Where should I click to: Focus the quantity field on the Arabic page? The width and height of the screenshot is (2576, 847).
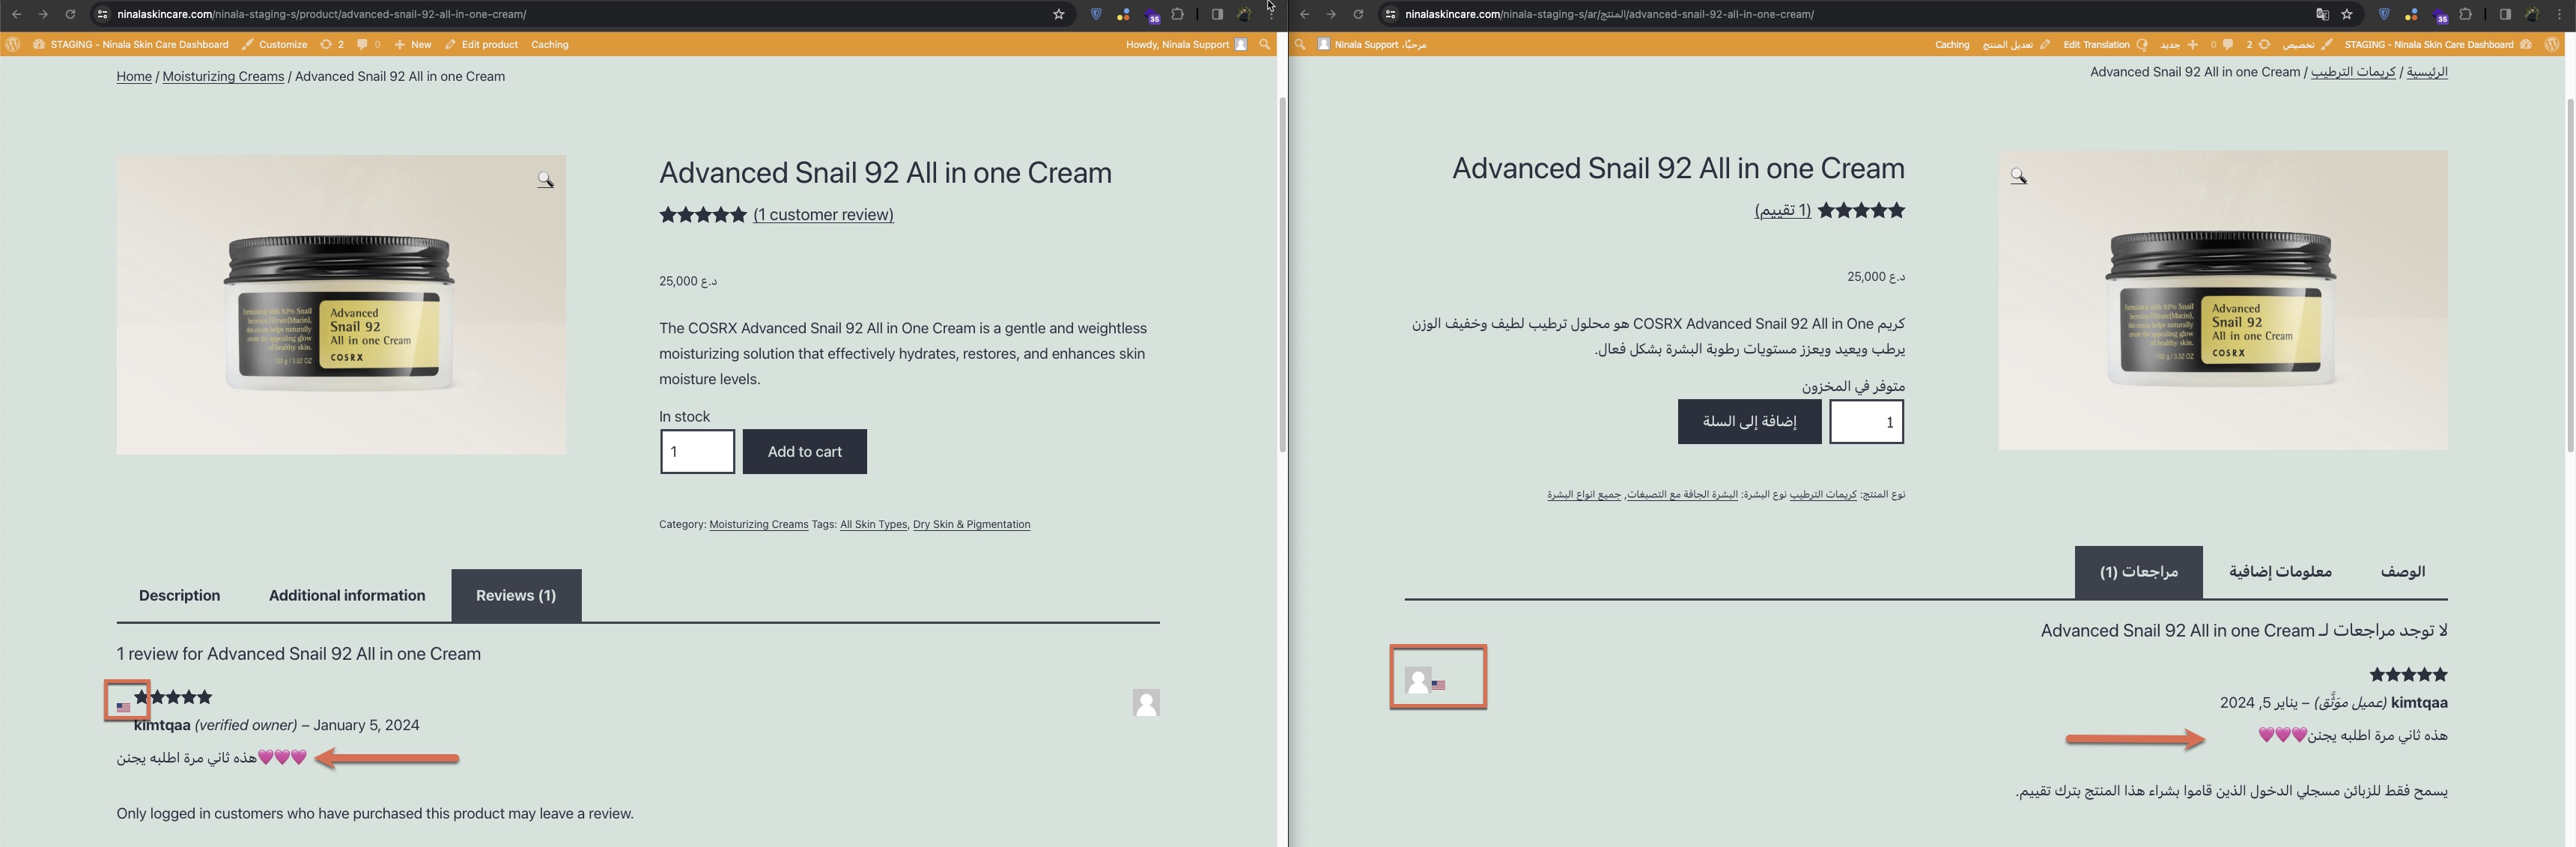tap(1867, 422)
